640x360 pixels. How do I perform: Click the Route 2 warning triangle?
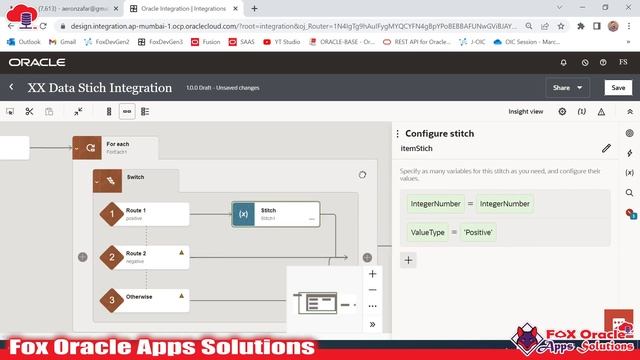click(x=182, y=253)
